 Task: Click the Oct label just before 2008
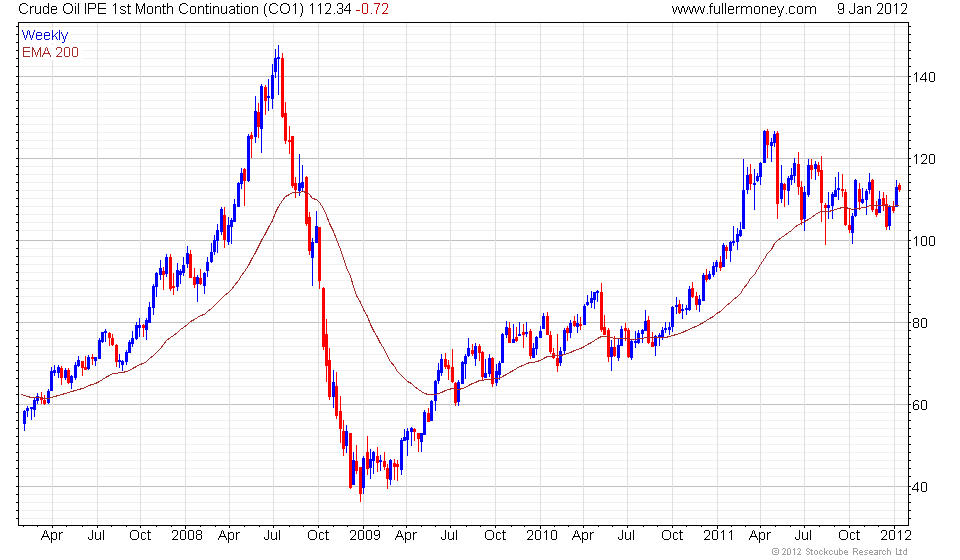(x=140, y=535)
